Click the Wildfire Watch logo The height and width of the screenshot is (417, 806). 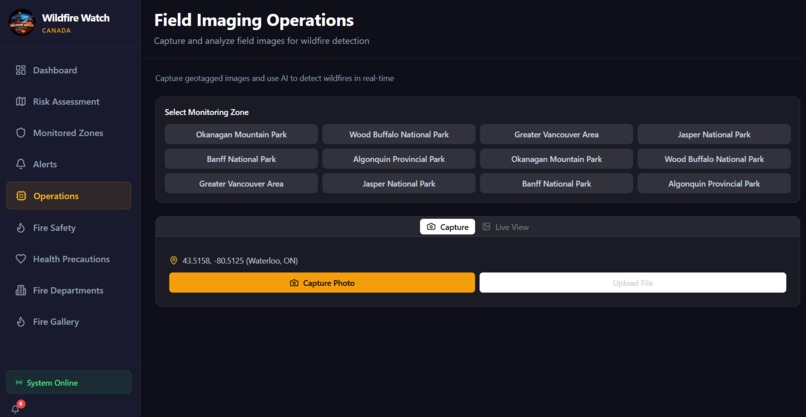tap(22, 23)
